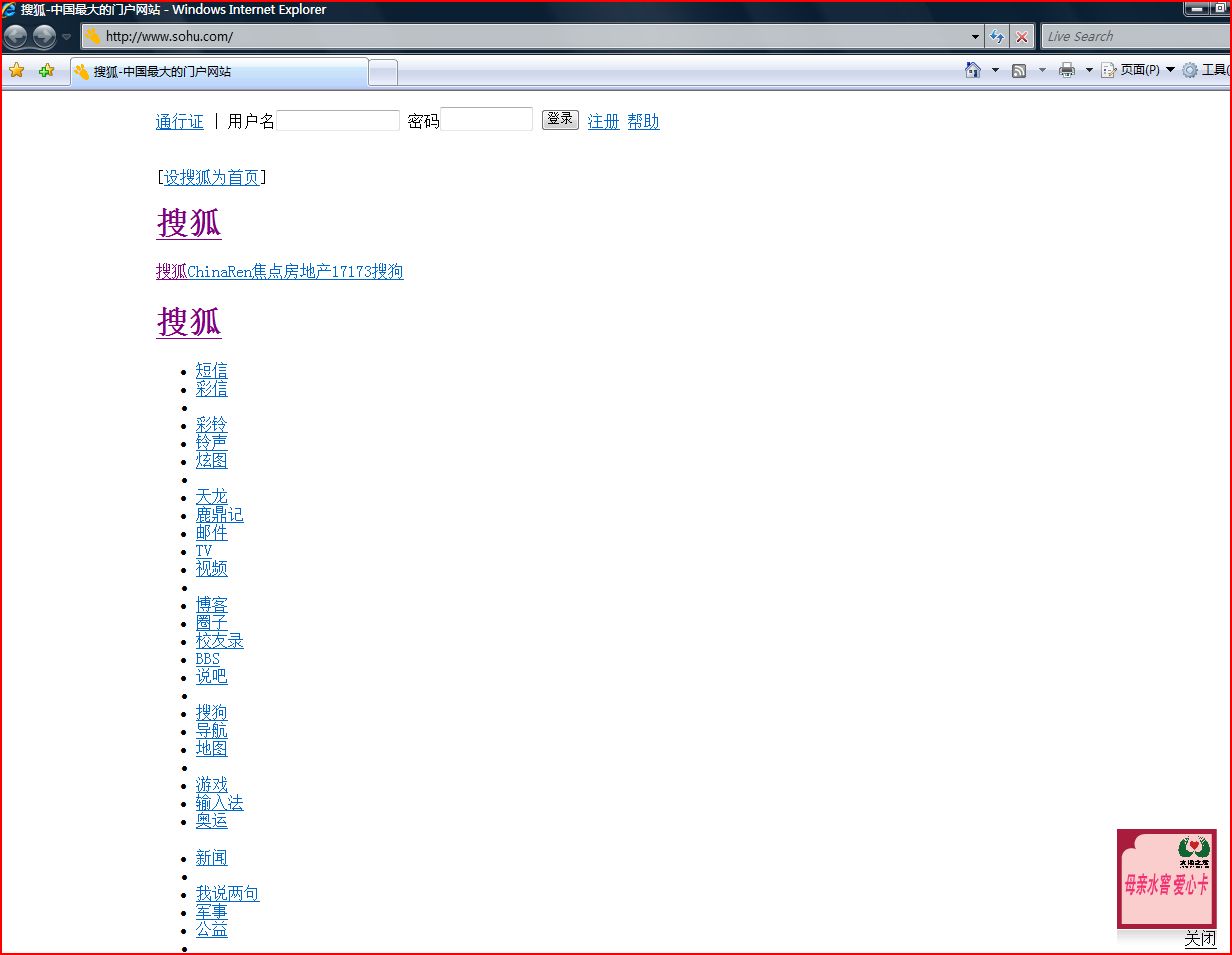Click the 密码 password field
This screenshot has height=955, width=1232.
(x=487, y=120)
